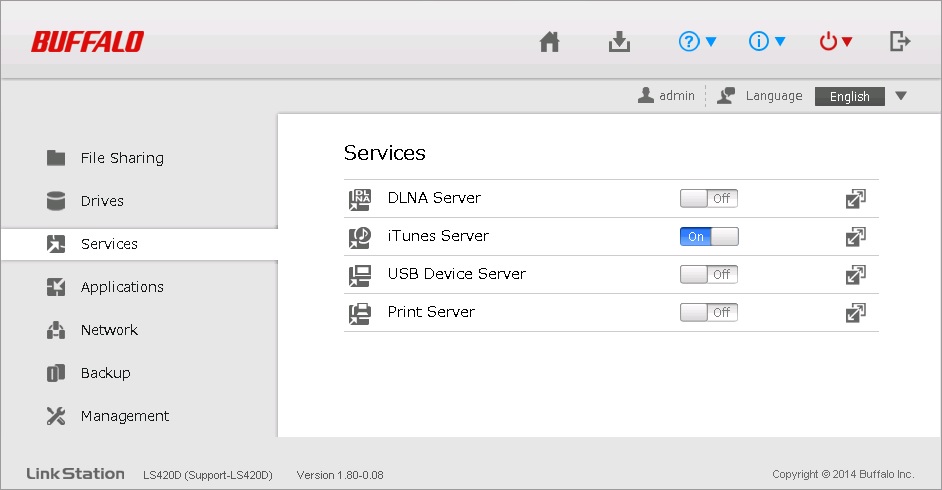Click the Management tools icon

pos(56,416)
